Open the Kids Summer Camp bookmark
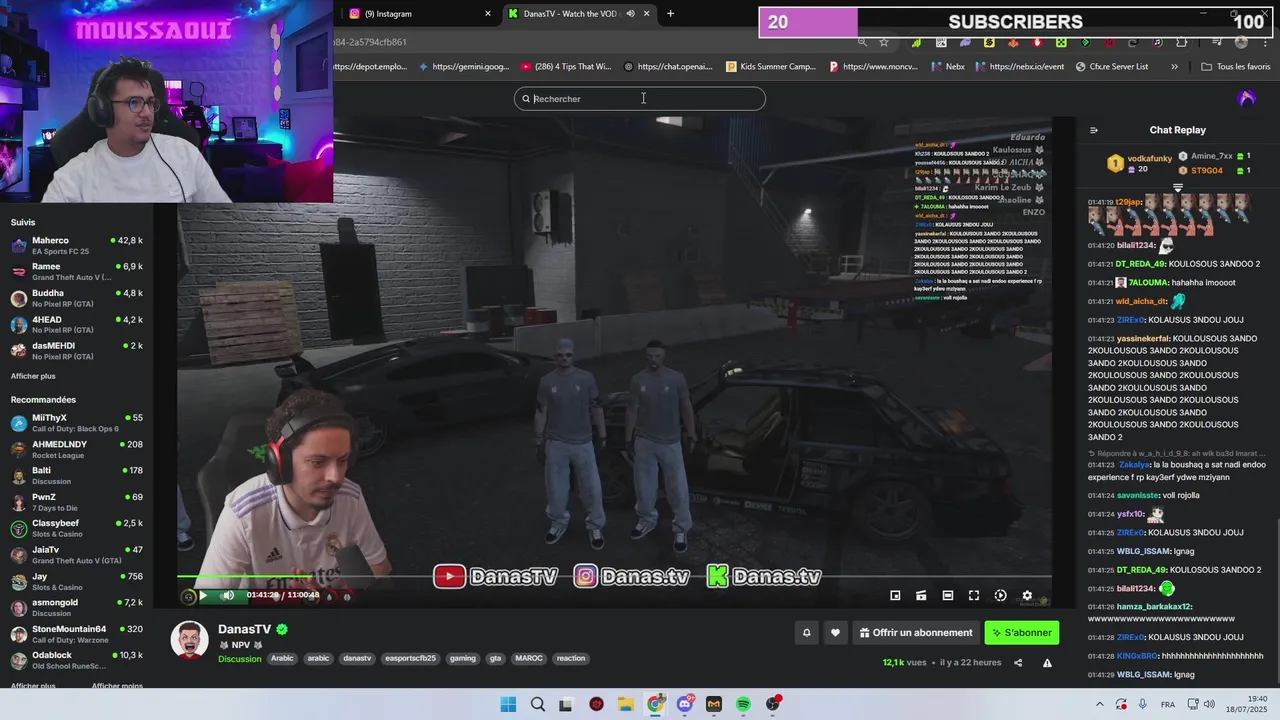This screenshot has height=720, width=1280. [x=771, y=67]
